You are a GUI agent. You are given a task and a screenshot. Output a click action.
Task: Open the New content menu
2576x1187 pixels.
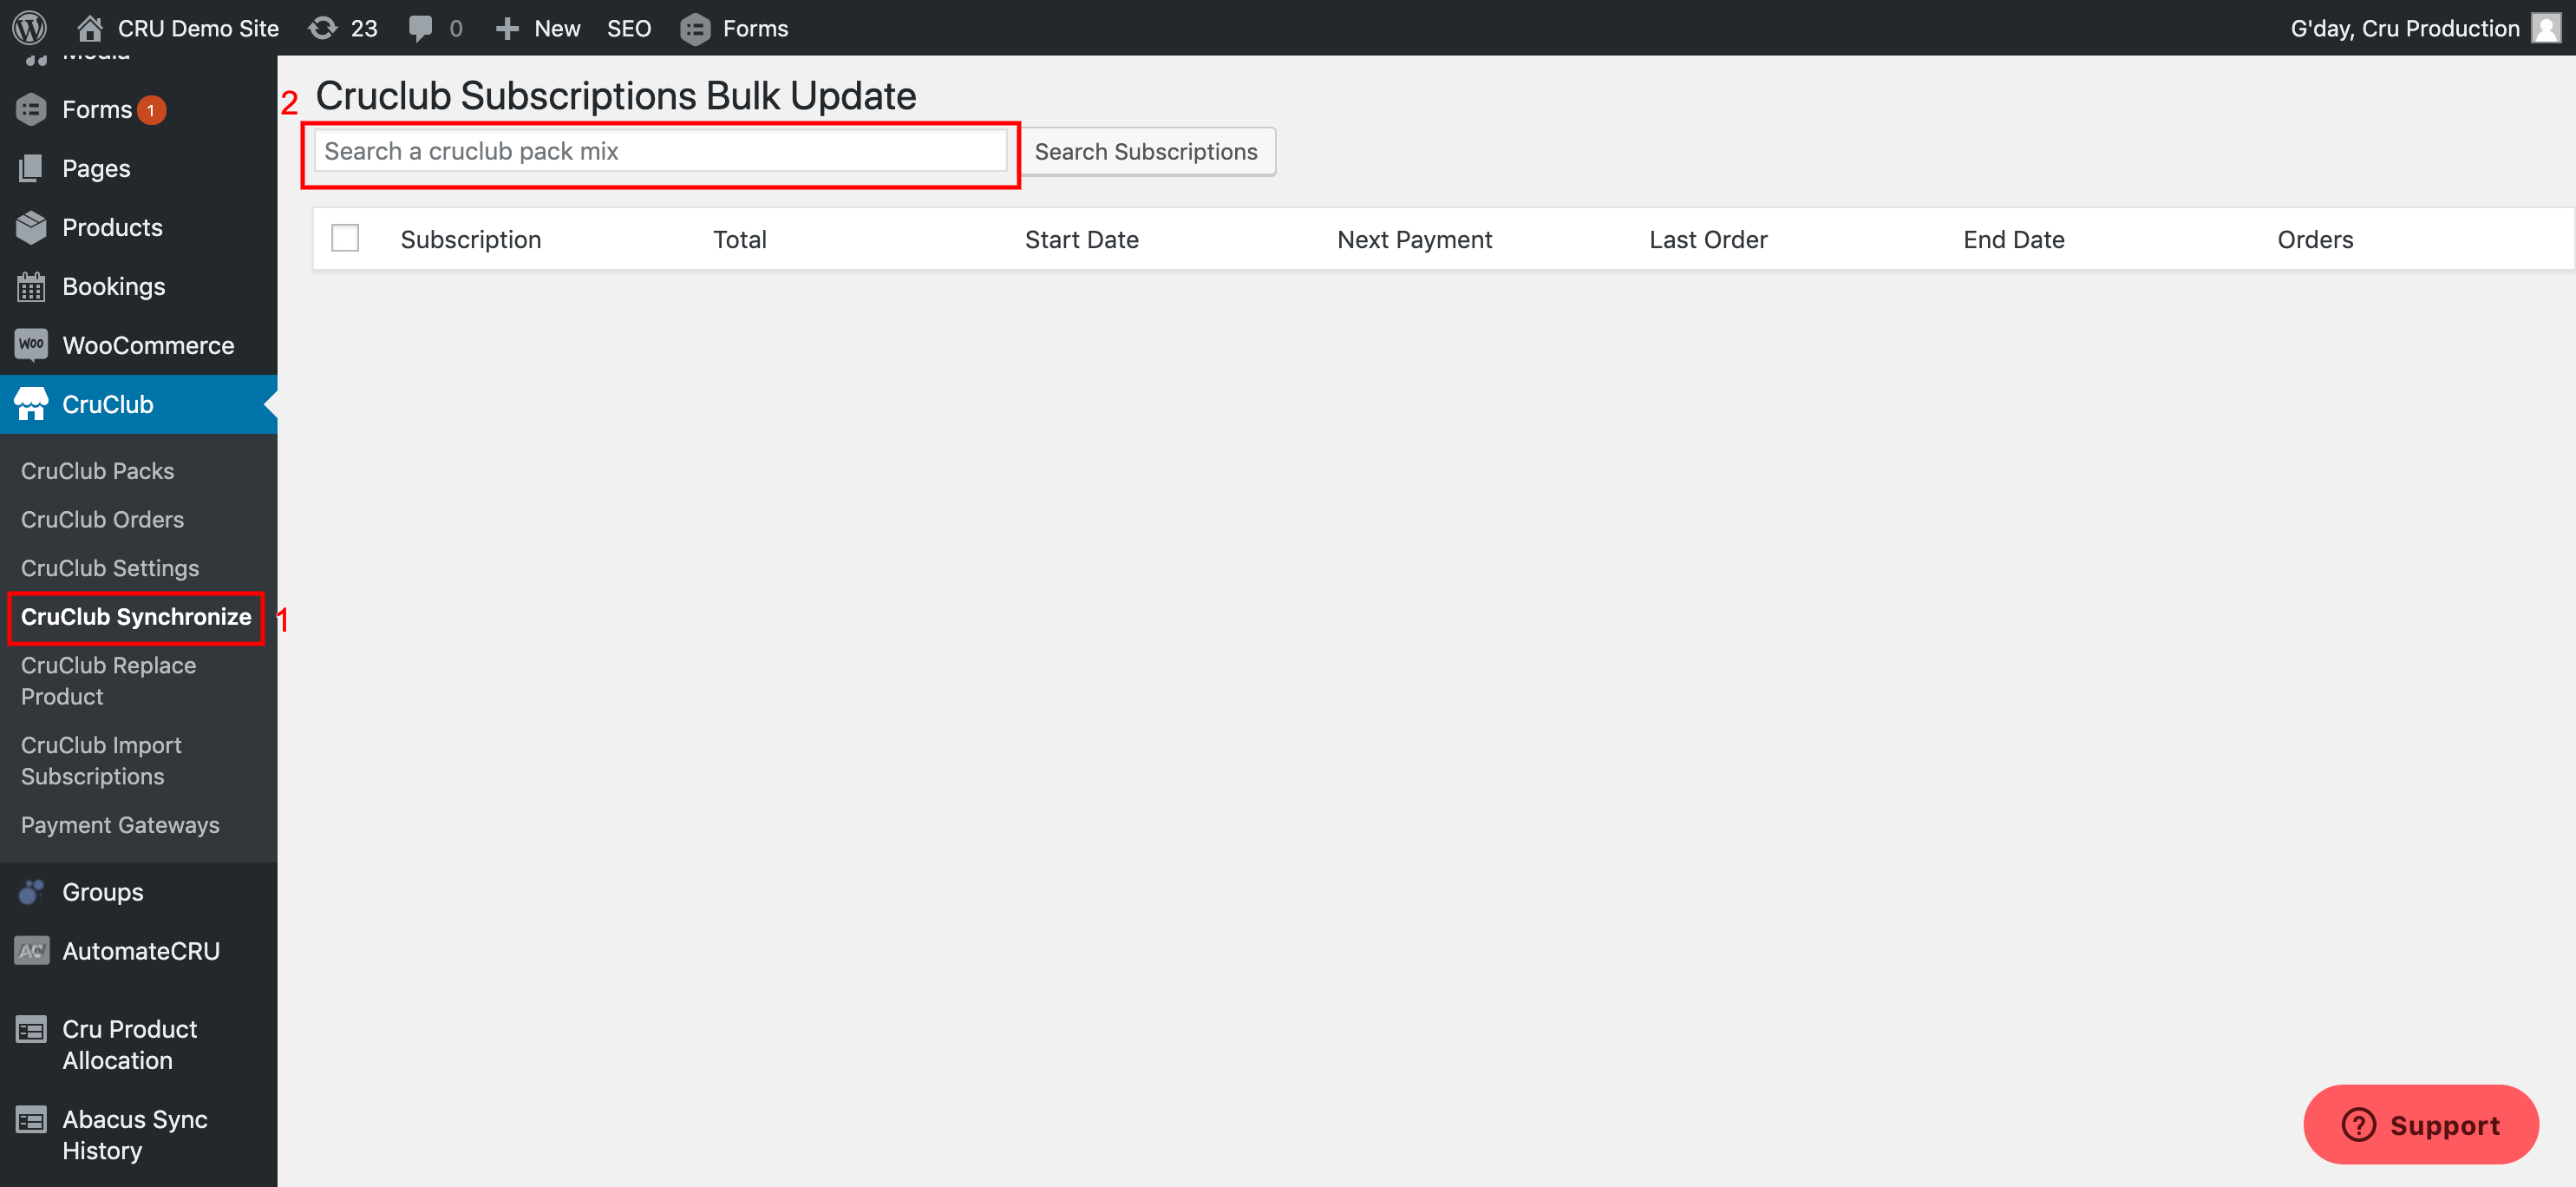538,28
